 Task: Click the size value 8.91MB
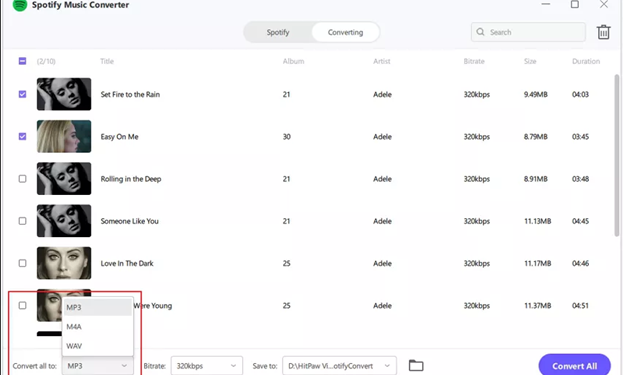coord(535,179)
